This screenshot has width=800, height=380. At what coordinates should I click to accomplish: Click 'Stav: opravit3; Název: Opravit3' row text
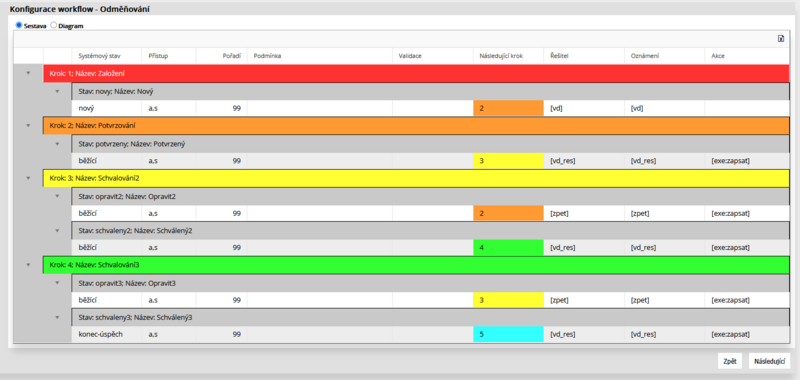pyautogui.click(x=127, y=283)
